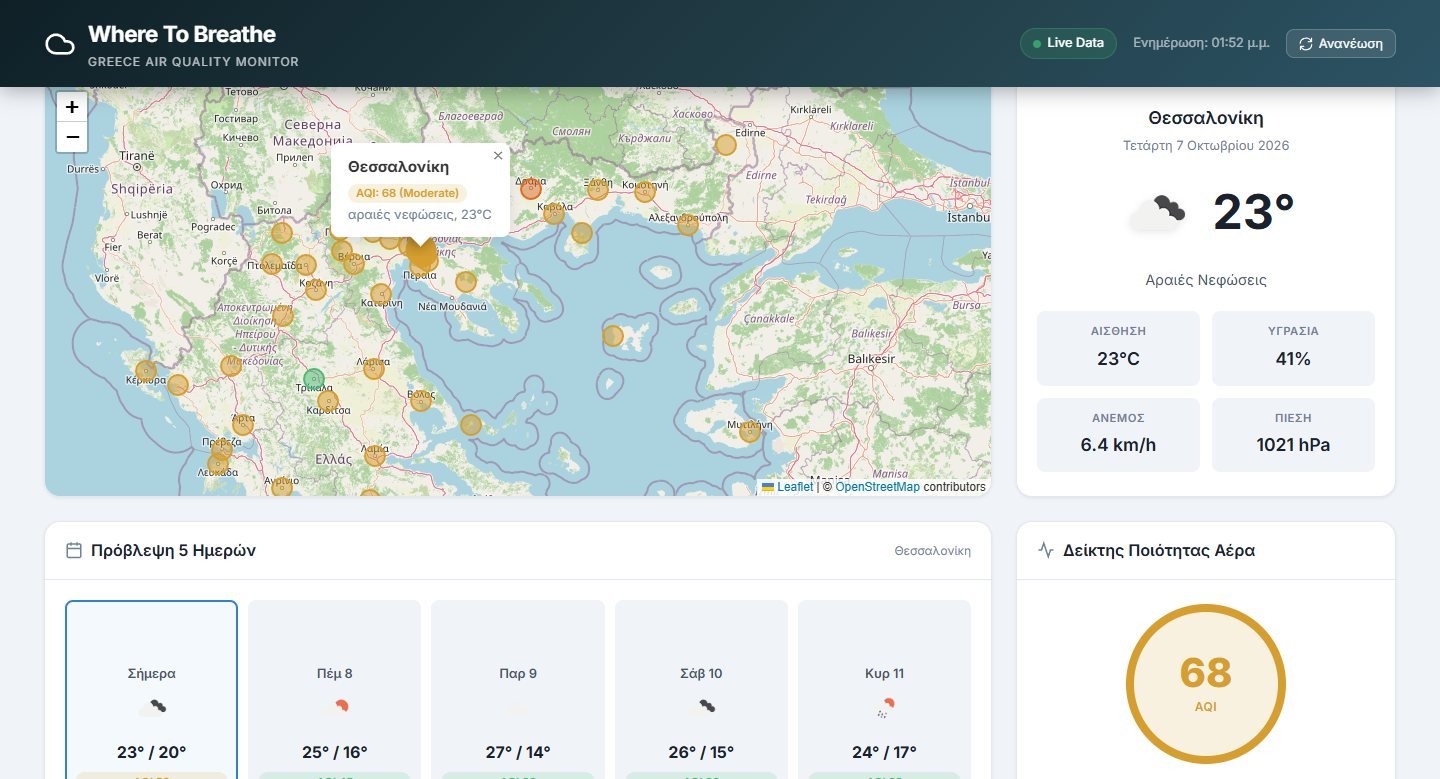Viewport: 1440px width, 779px height.
Task: Select the green Τρίκαλα map marker
Action: (x=314, y=379)
